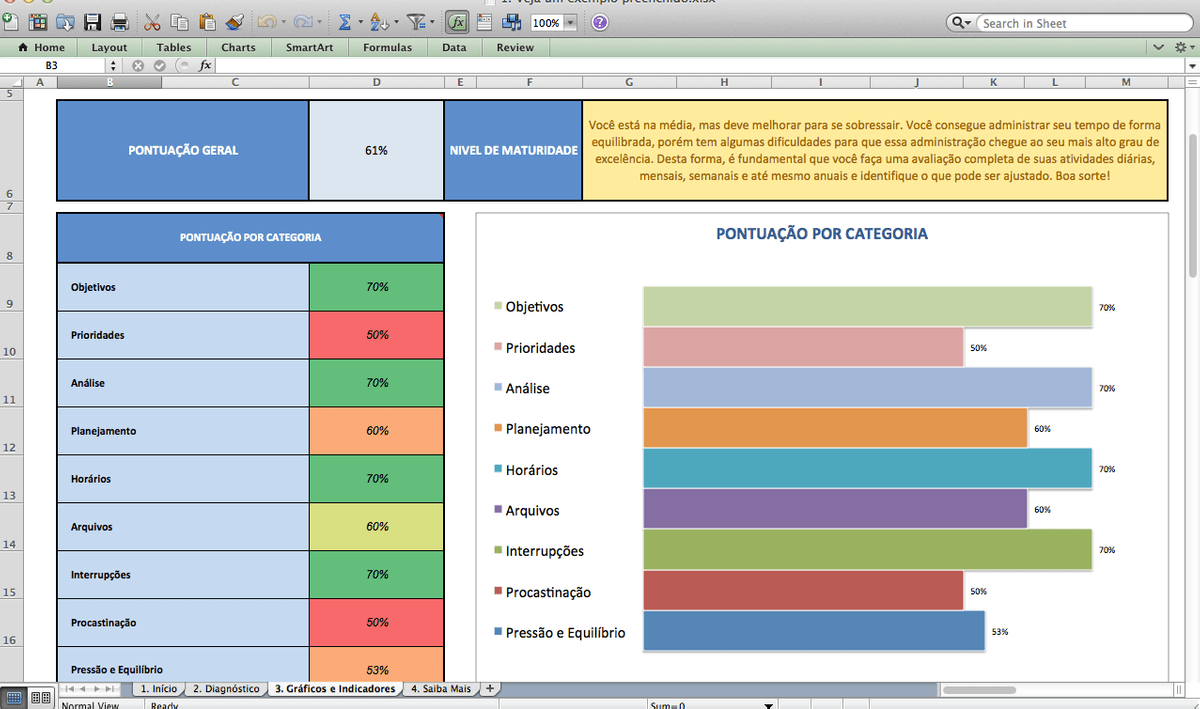Click the Name Box showing B3
The width and height of the screenshot is (1200, 709).
pos(52,65)
